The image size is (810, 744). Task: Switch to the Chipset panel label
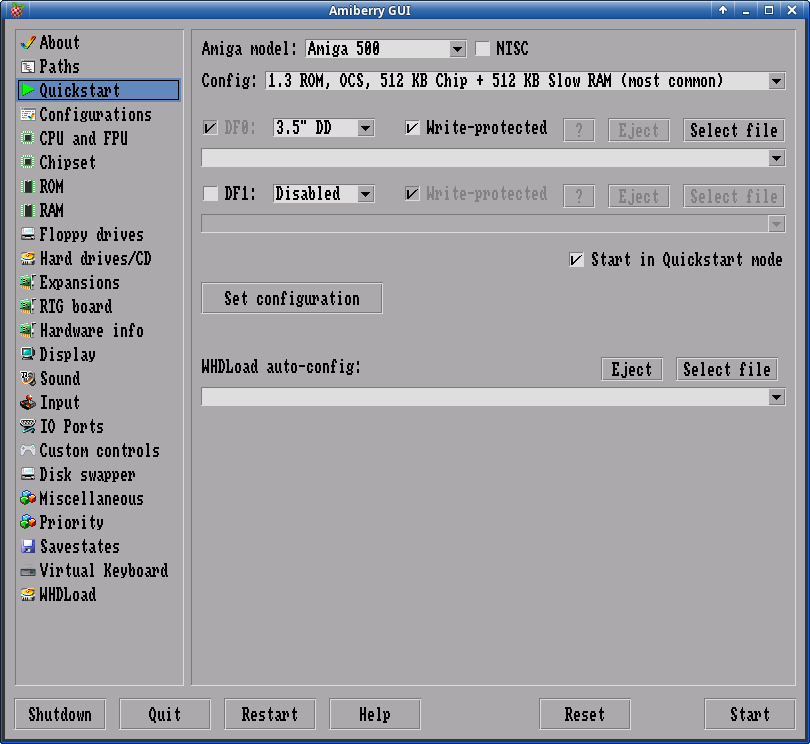pyautogui.click(x=68, y=162)
